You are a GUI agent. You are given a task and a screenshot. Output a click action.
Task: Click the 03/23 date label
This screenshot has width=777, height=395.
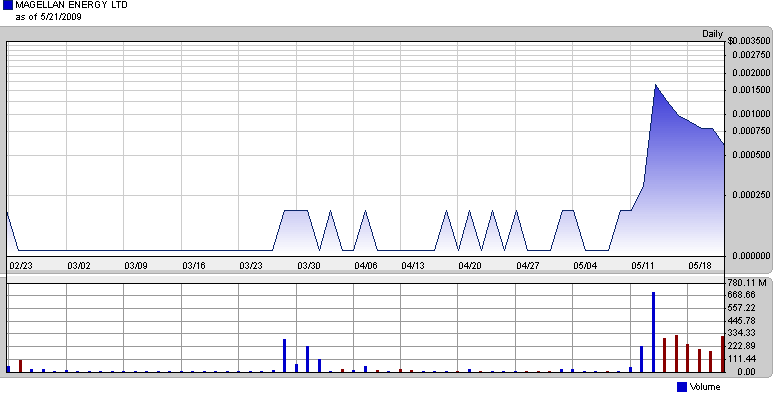tap(251, 266)
